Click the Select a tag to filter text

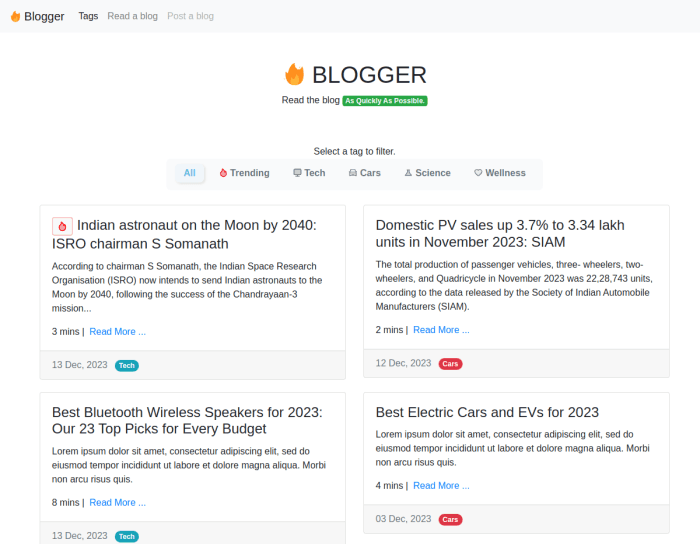point(354,151)
